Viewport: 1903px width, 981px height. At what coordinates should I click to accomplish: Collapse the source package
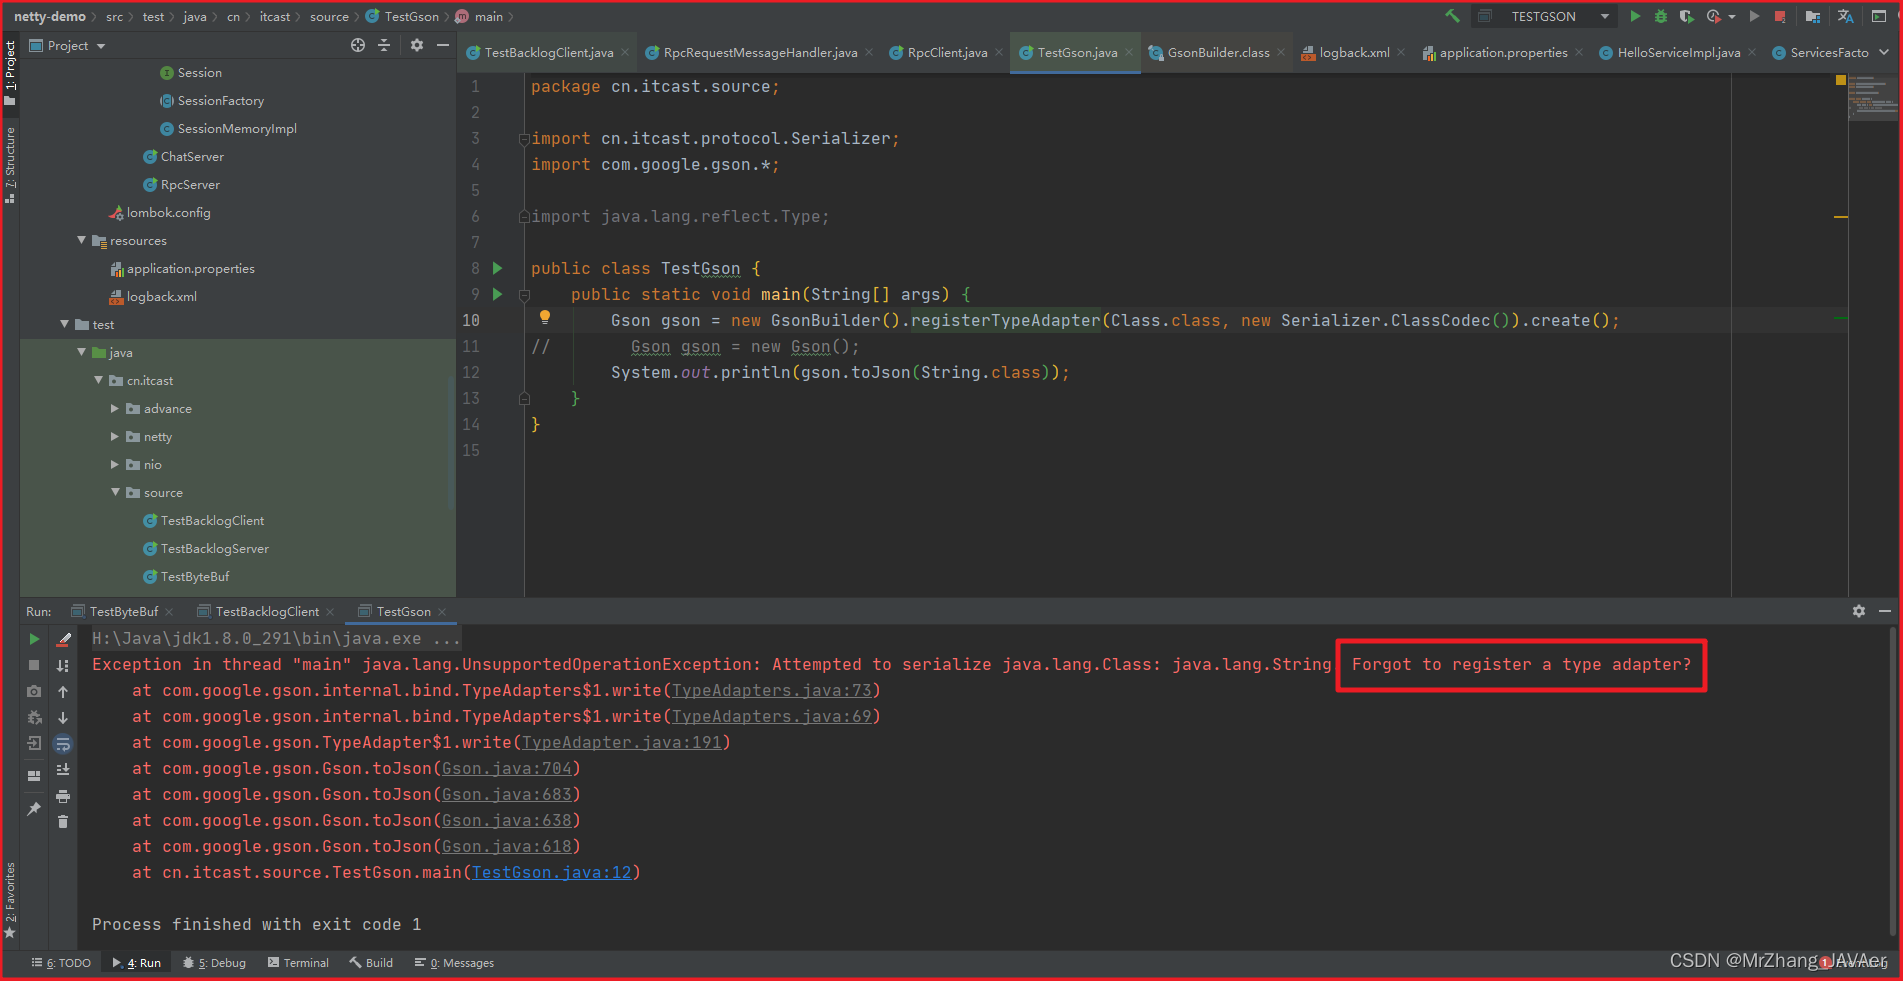[x=116, y=492]
